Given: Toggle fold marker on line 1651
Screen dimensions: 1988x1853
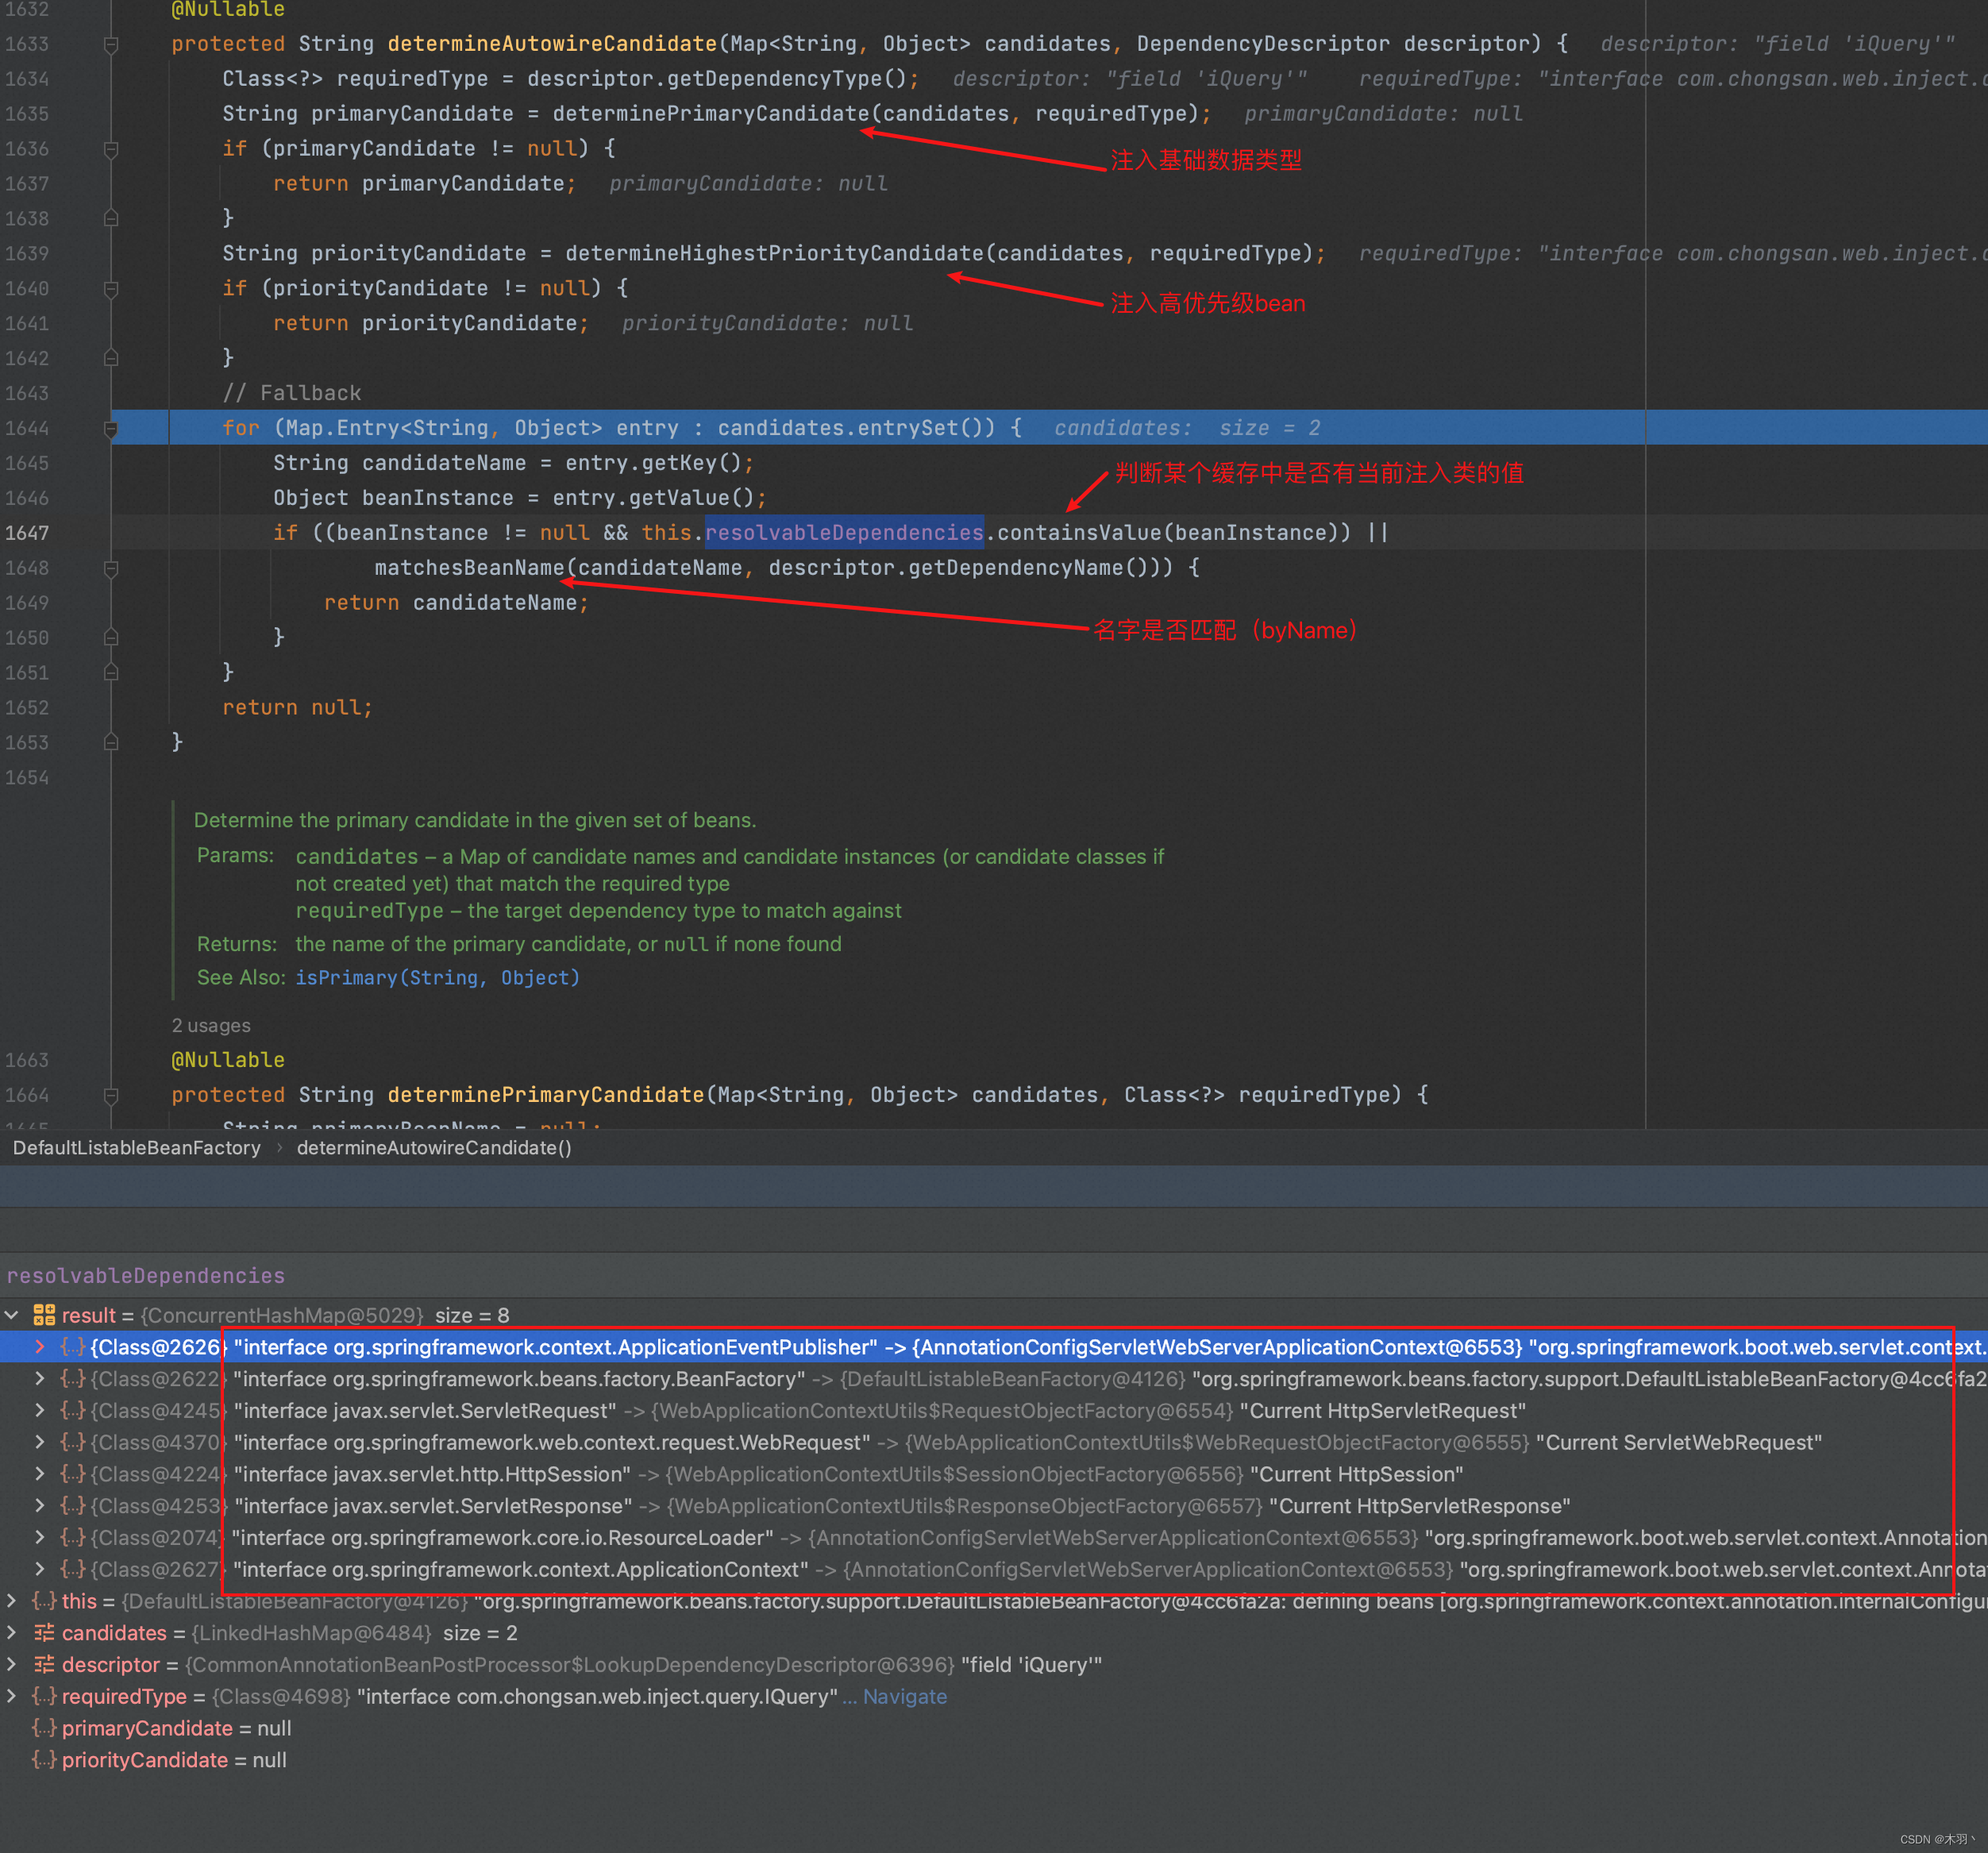Looking at the screenshot, I should (111, 672).
